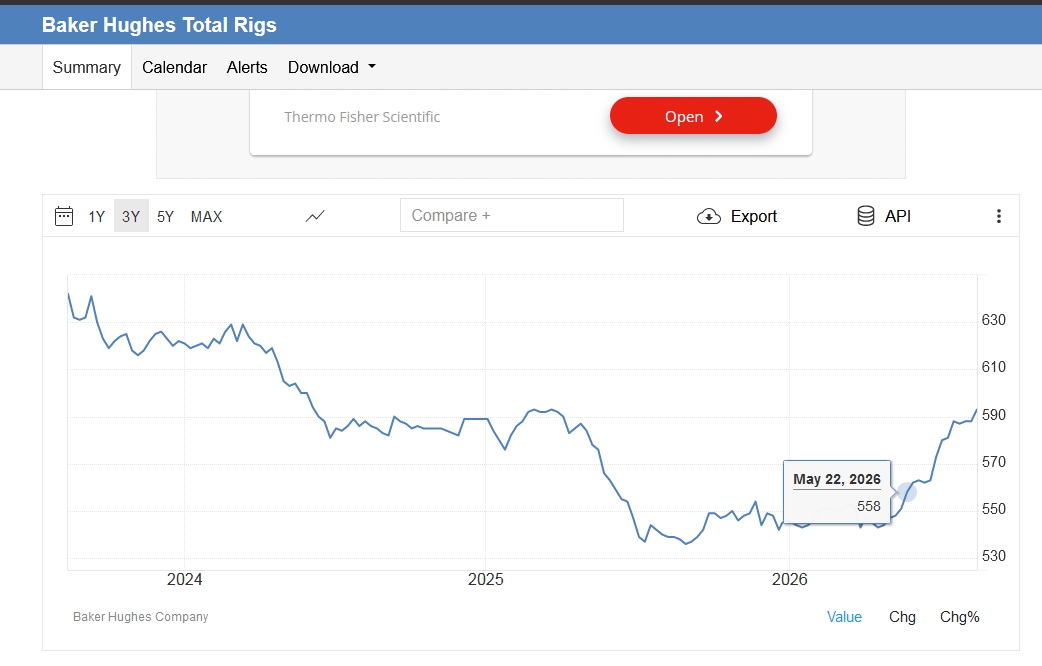This screenshot has height=666, width=1042.
Task: Select the 5Y time range
Action: [165, 217]
